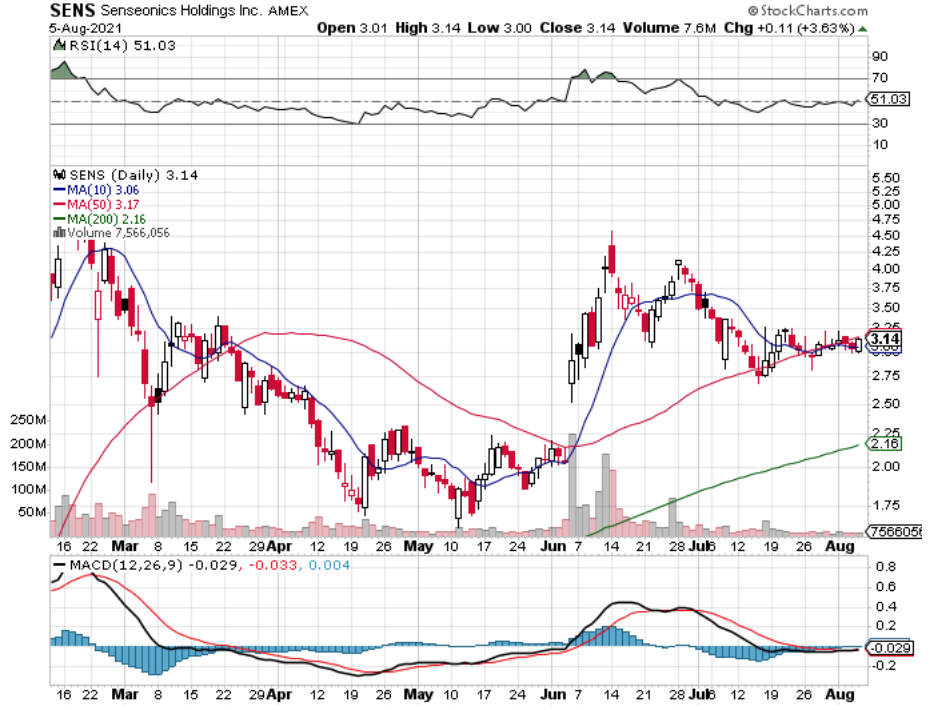
Task: Click the 0.4 label on the MACD axis
Action: point(886,607)
